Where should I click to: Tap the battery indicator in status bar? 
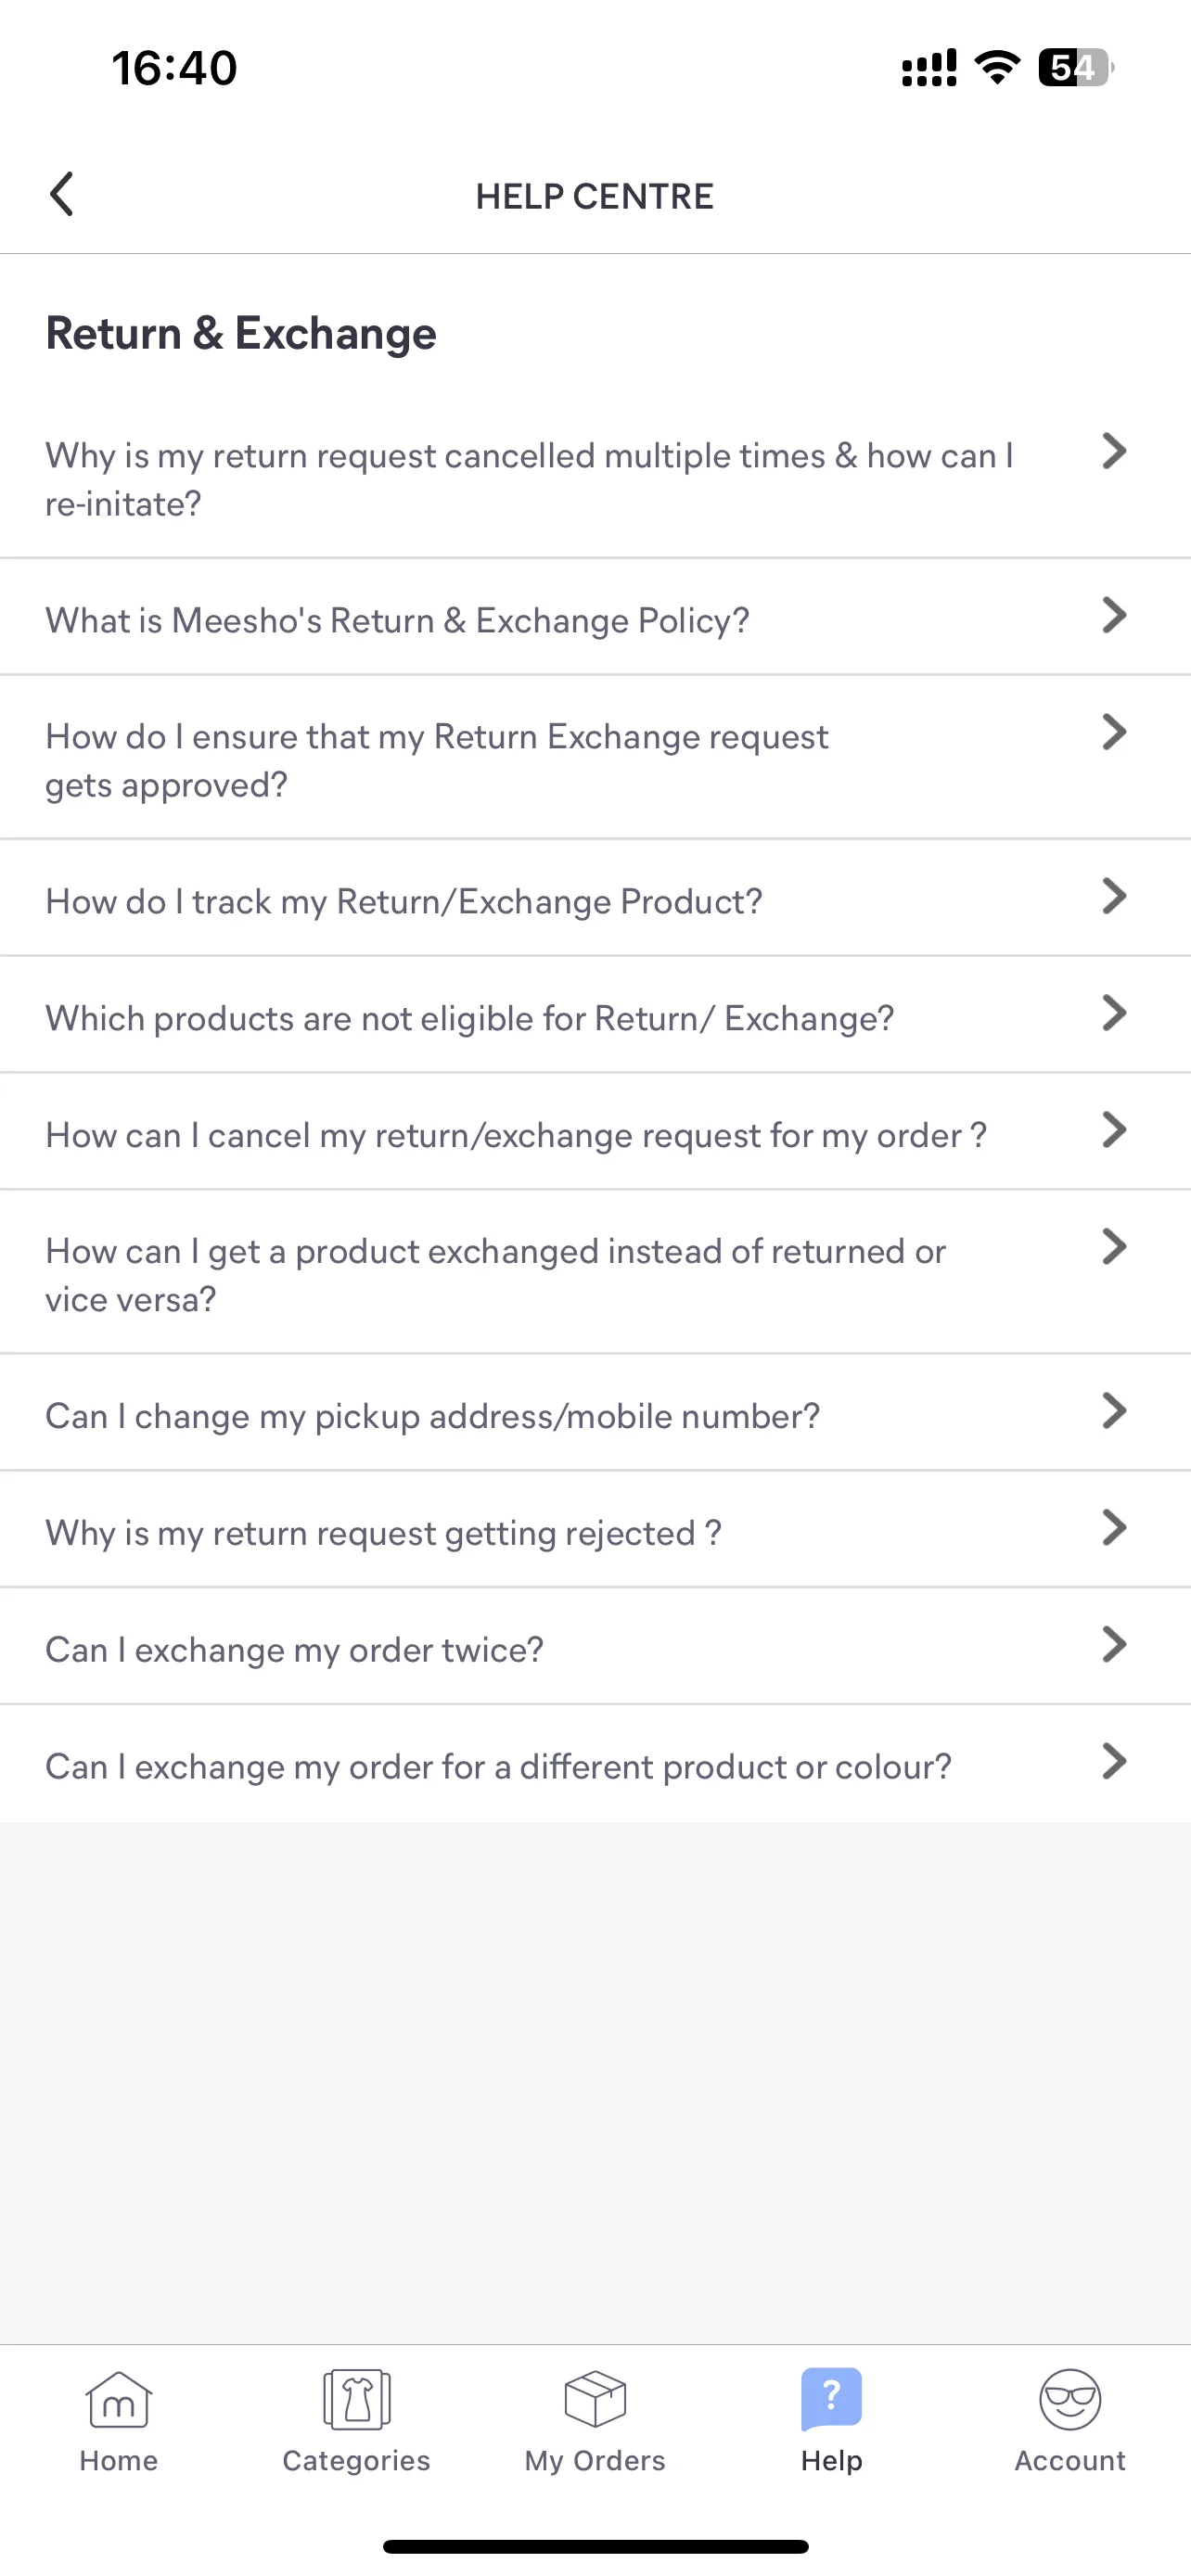click(1076, 68)
